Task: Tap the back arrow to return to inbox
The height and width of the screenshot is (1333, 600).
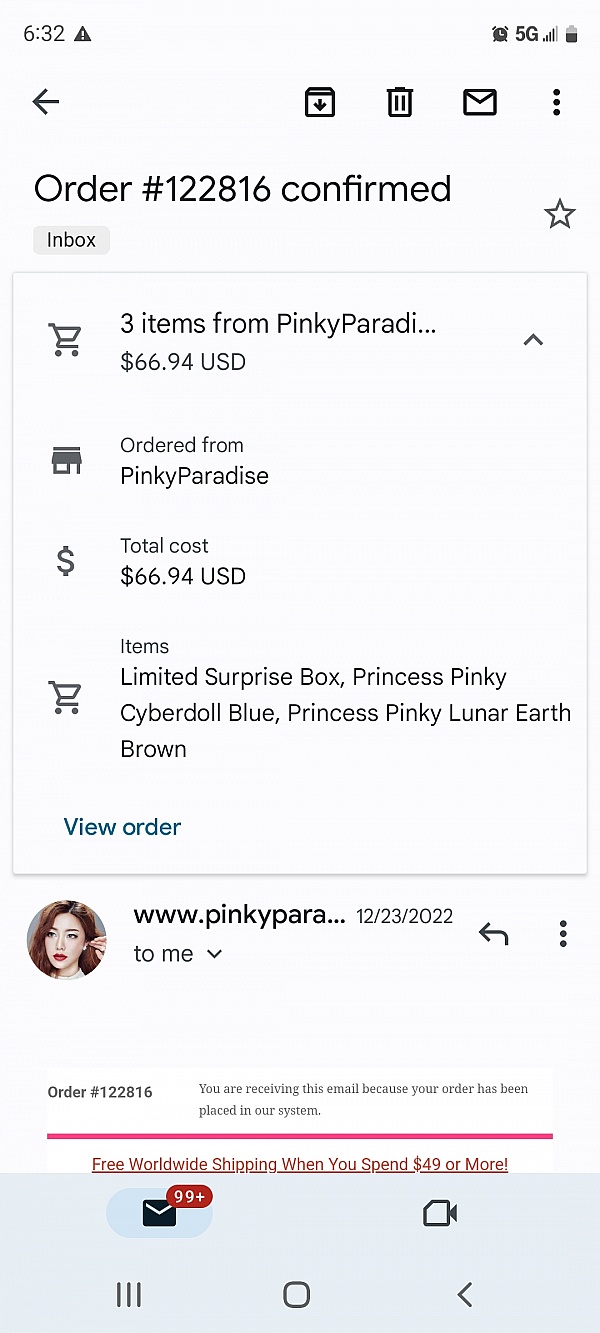Action: (x=46, y=101)
